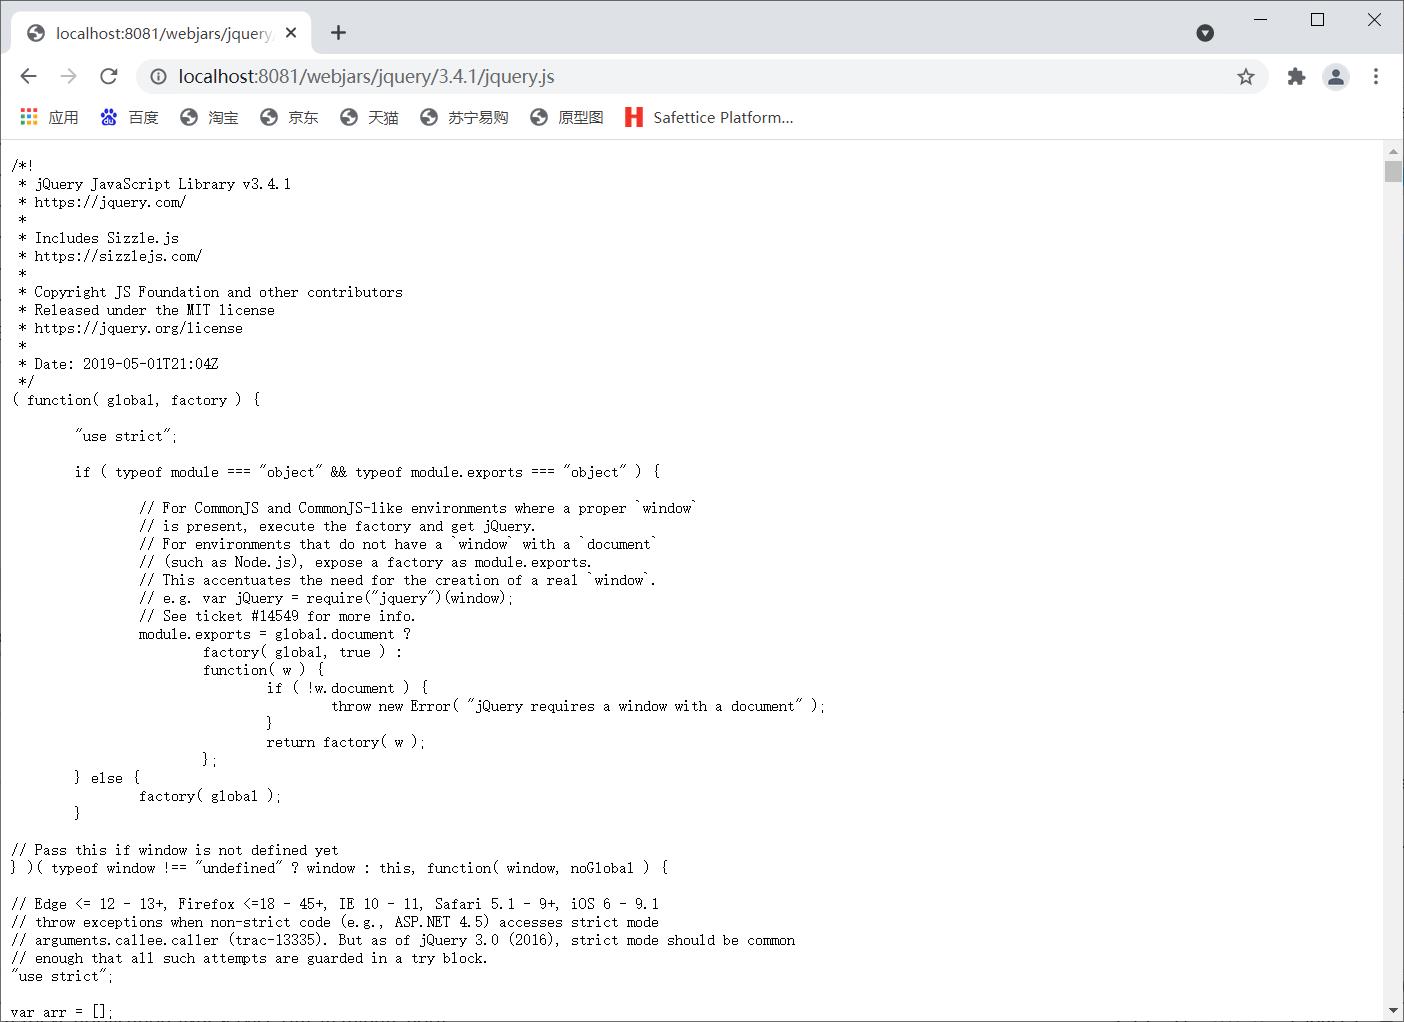
Task: Open a new tab with plus button
Action: tap(338, 33)
